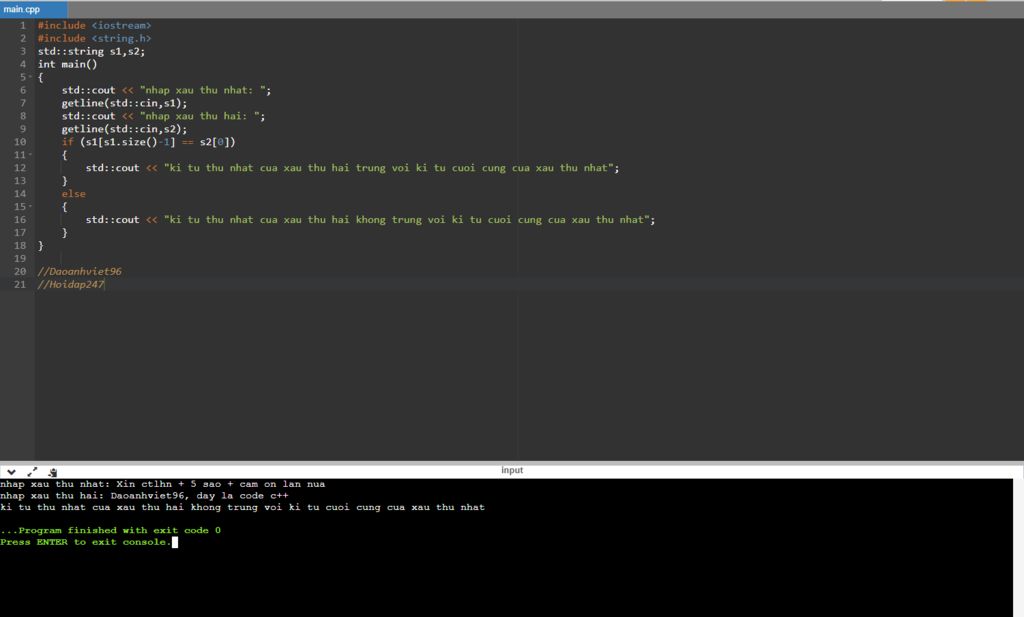Collapse the code fold at line 11
The image size is (1024, 617).
point(30,155)
